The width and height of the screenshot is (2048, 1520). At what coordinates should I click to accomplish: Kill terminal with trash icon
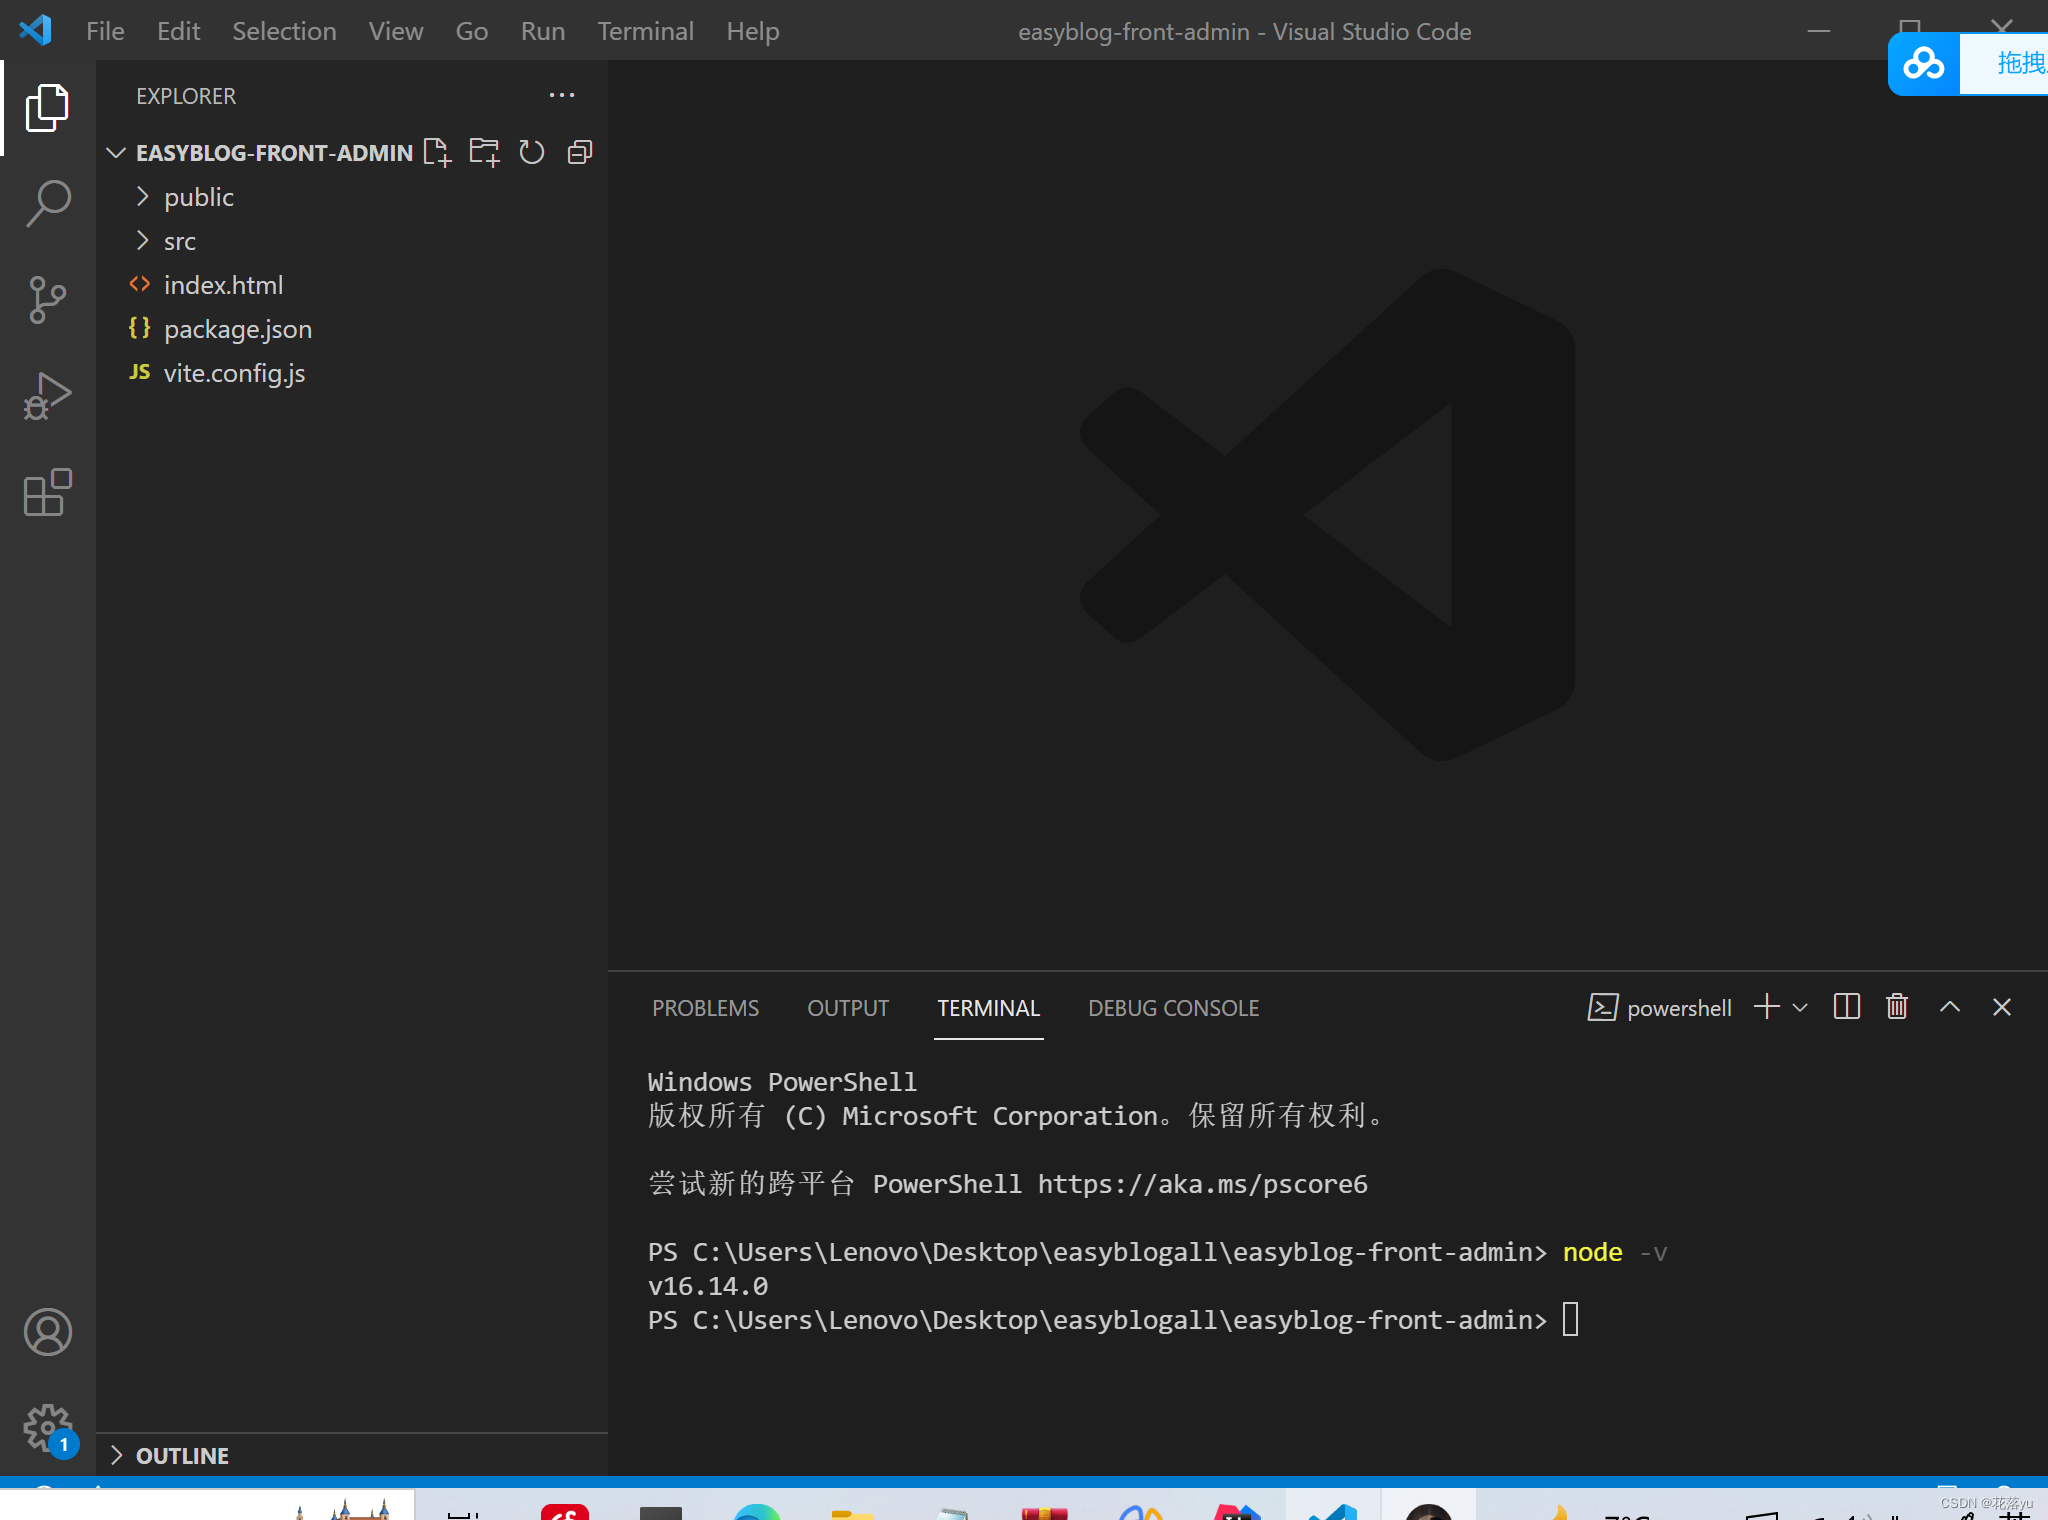click(1897, 1007)
